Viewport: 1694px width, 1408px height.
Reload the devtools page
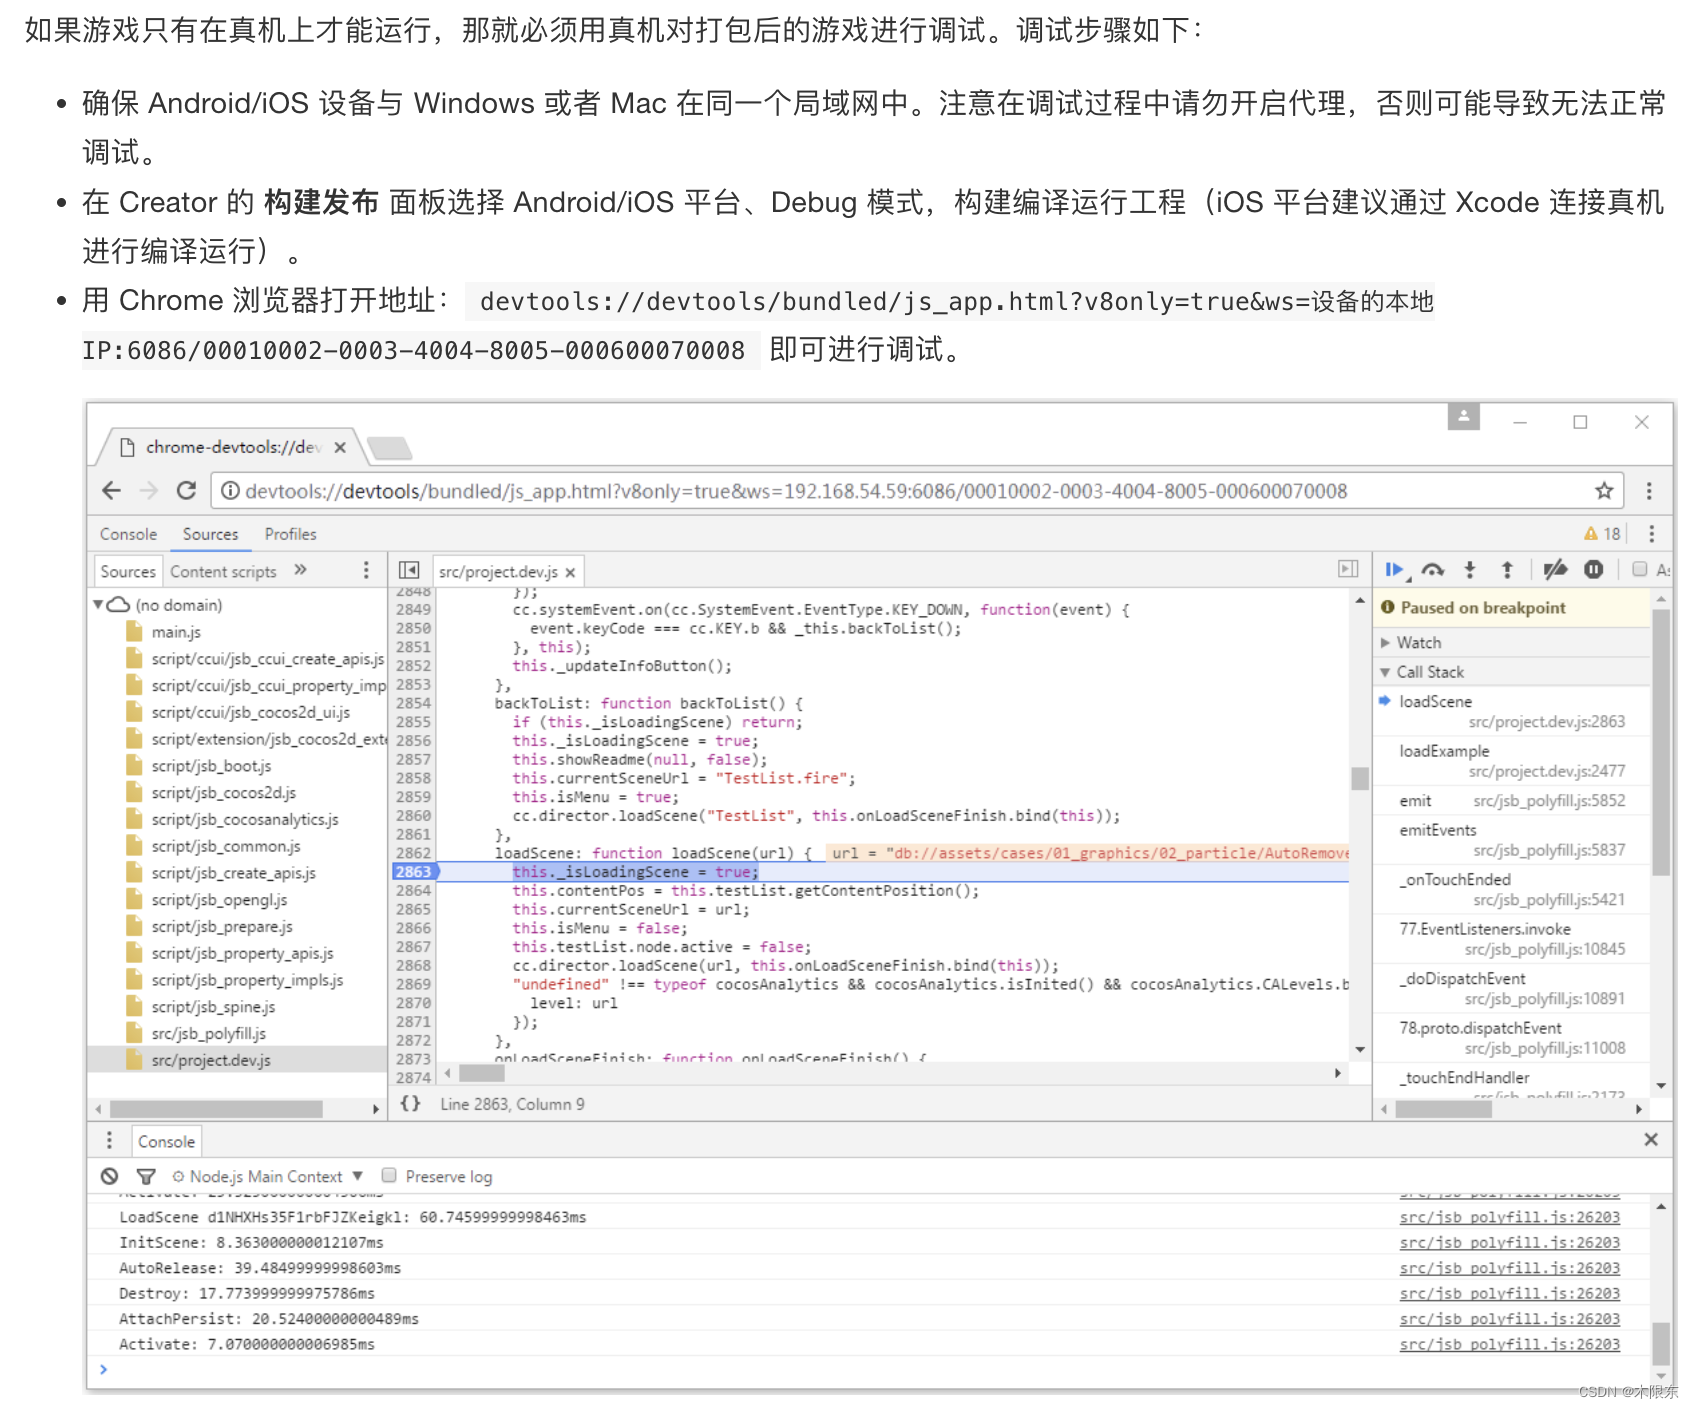[186, 490]
